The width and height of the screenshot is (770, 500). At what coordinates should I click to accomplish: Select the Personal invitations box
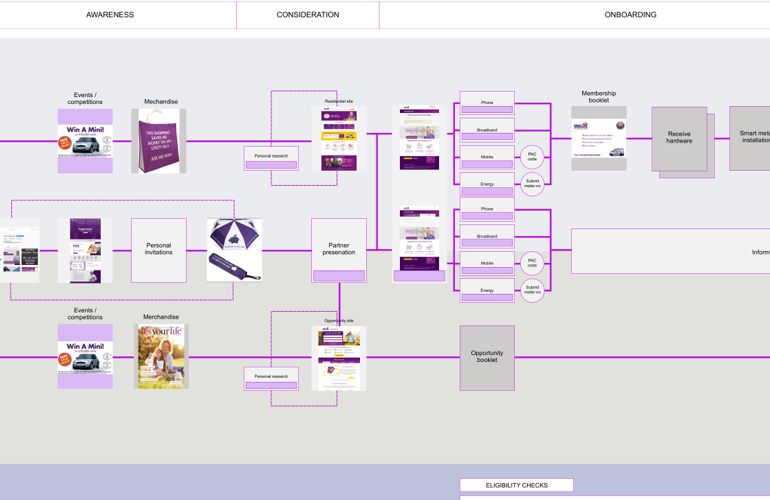158,250
